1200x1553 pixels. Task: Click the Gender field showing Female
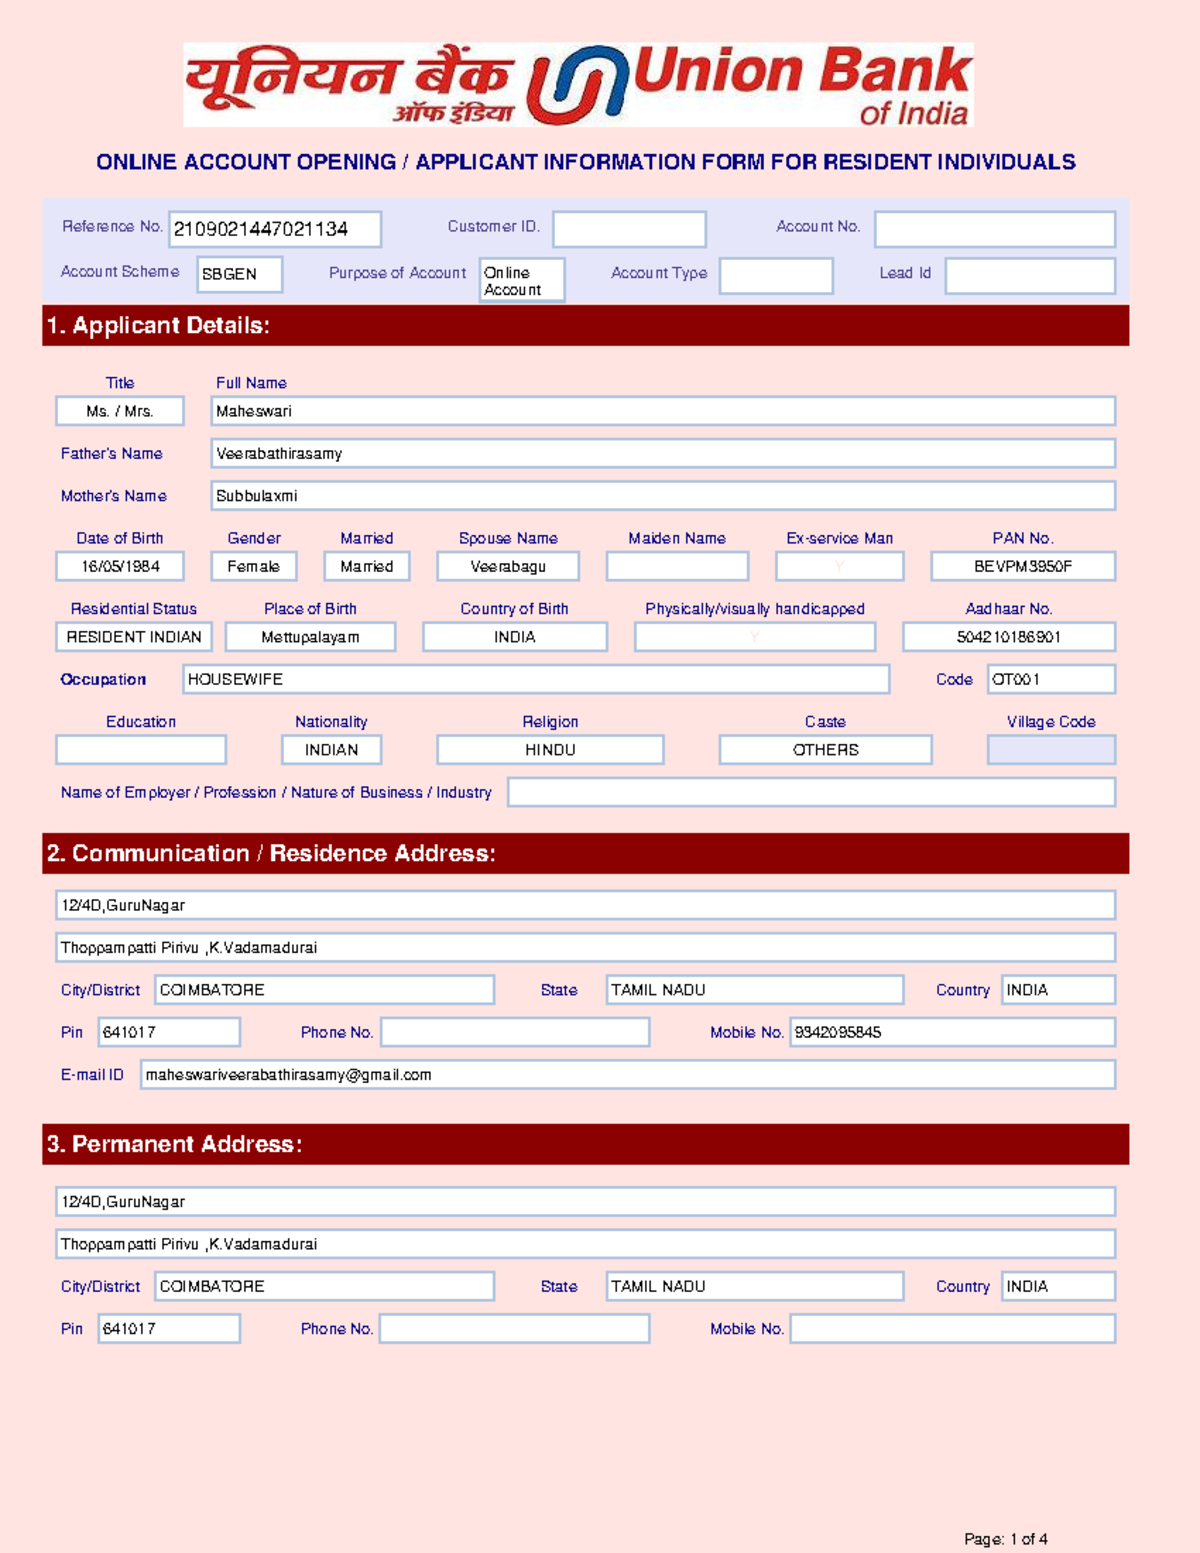[255, 566]
